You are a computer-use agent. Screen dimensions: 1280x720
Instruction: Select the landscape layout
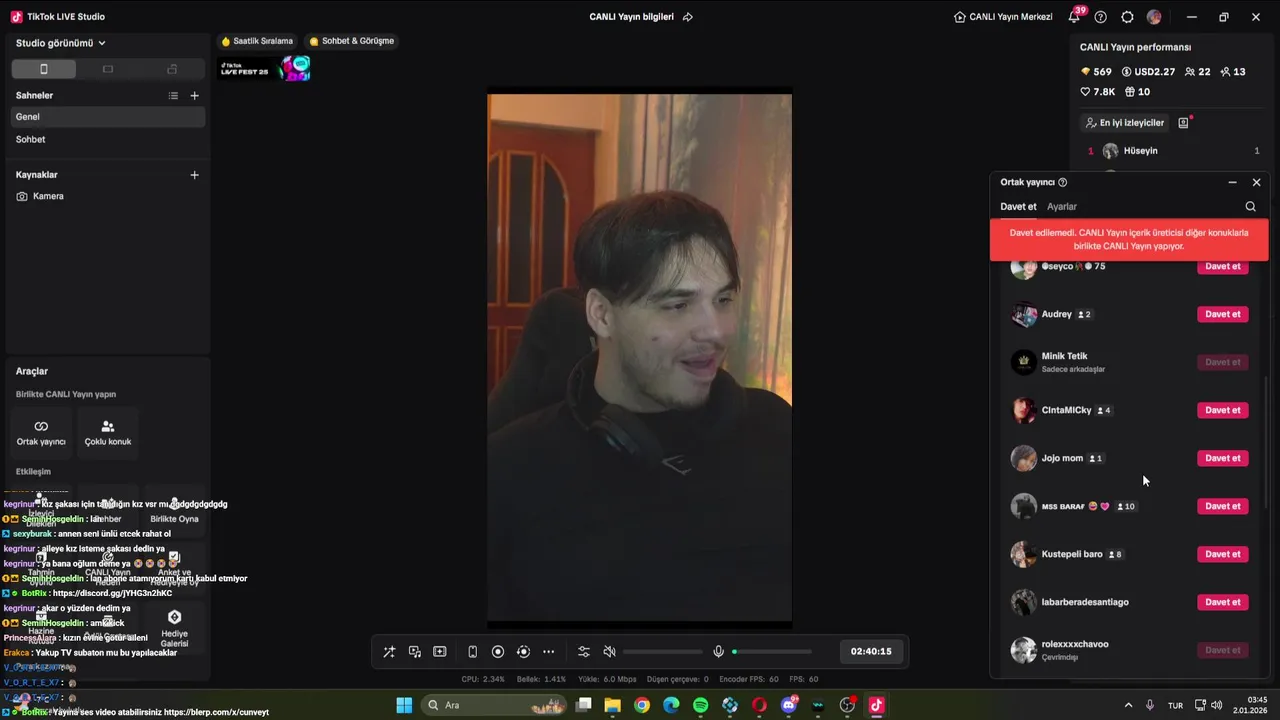click(108, 69)
